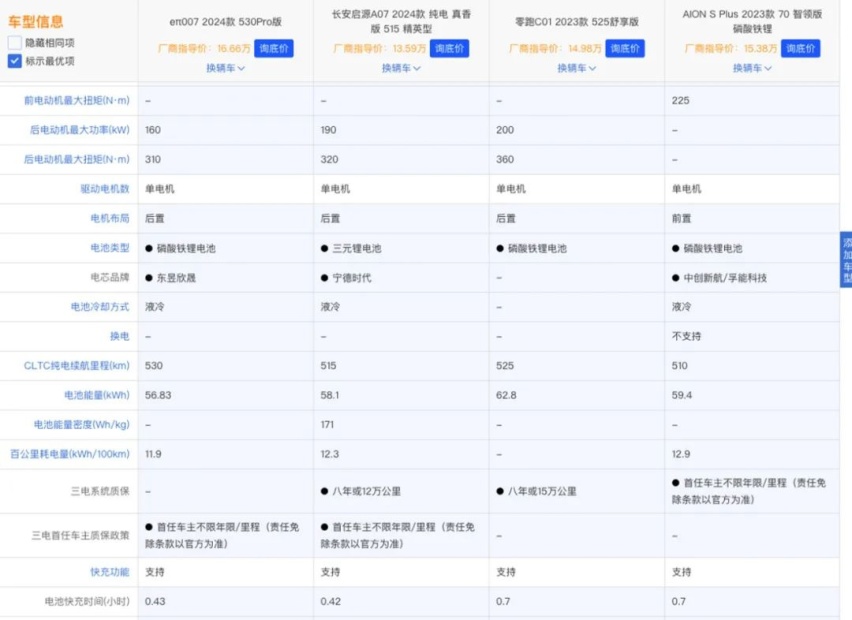
Task: Click the 电机布局 row label
Action: tap(110, 218)
